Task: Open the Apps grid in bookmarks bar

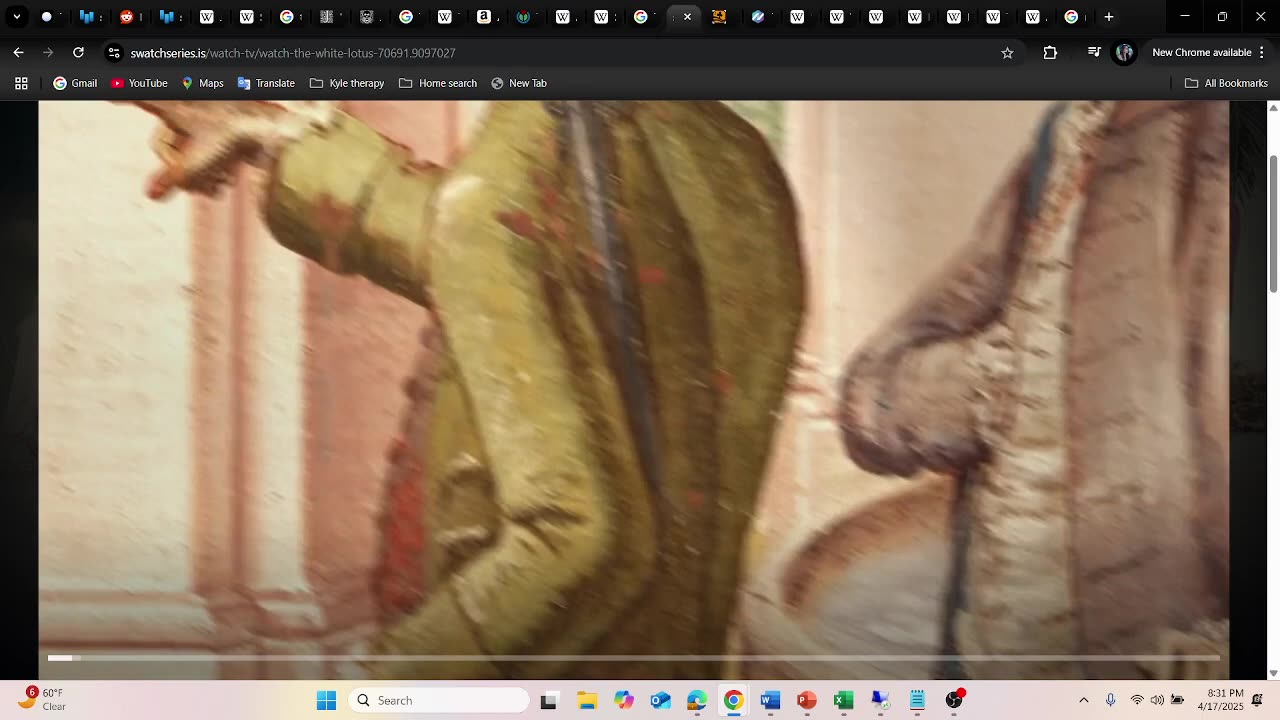Action: click(x=21, y=83)
